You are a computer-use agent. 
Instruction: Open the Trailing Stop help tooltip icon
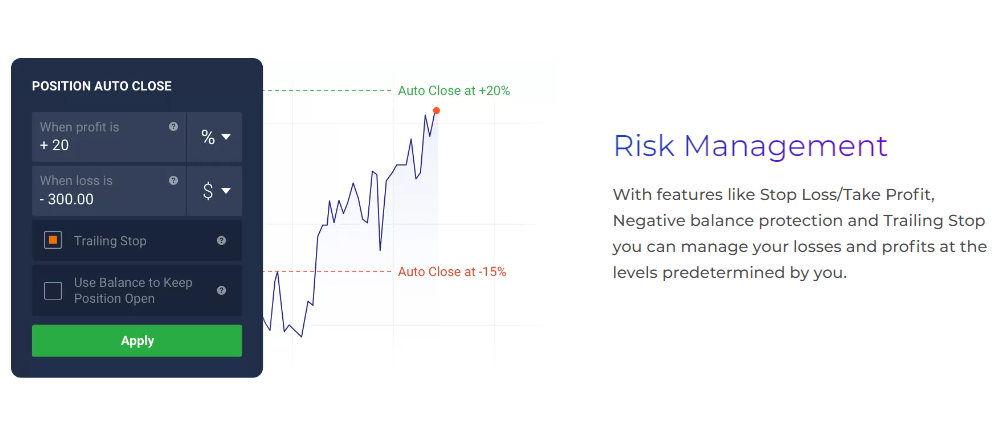click(221, 241)
